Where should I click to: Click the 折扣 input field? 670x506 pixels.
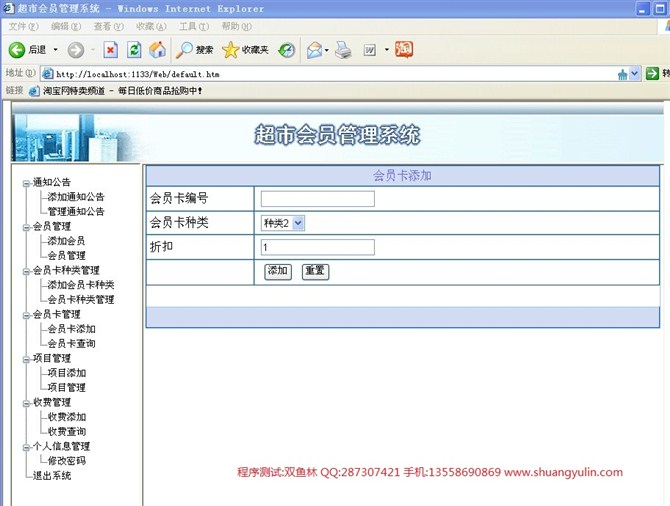click(x=317, y=247)
